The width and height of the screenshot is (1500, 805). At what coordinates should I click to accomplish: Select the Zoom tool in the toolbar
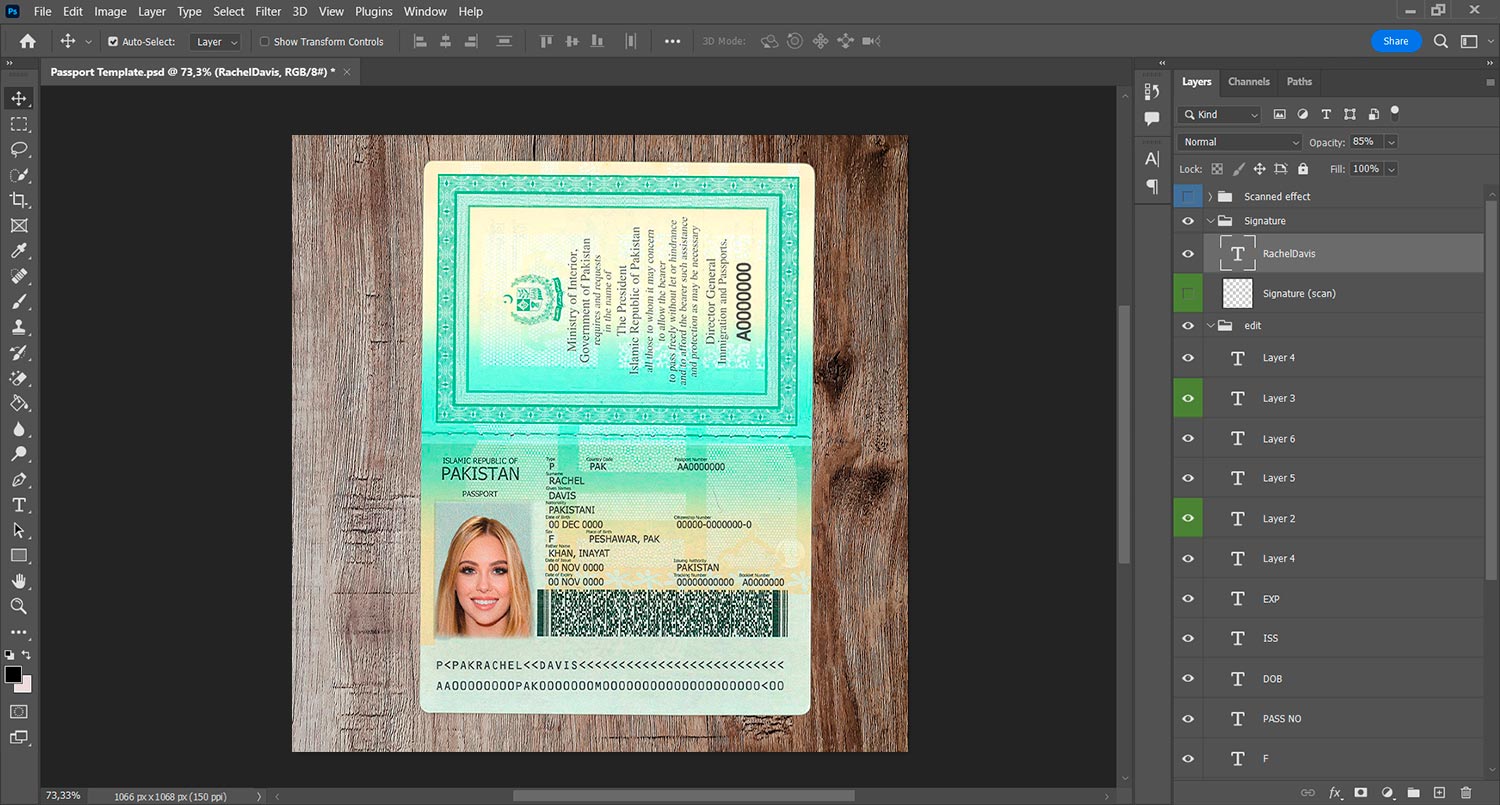pyautogui.click(x=19, y=606)
